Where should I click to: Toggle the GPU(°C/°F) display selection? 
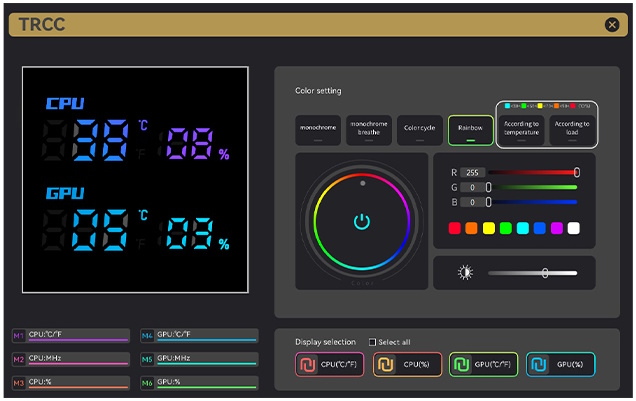pos(483,365)
